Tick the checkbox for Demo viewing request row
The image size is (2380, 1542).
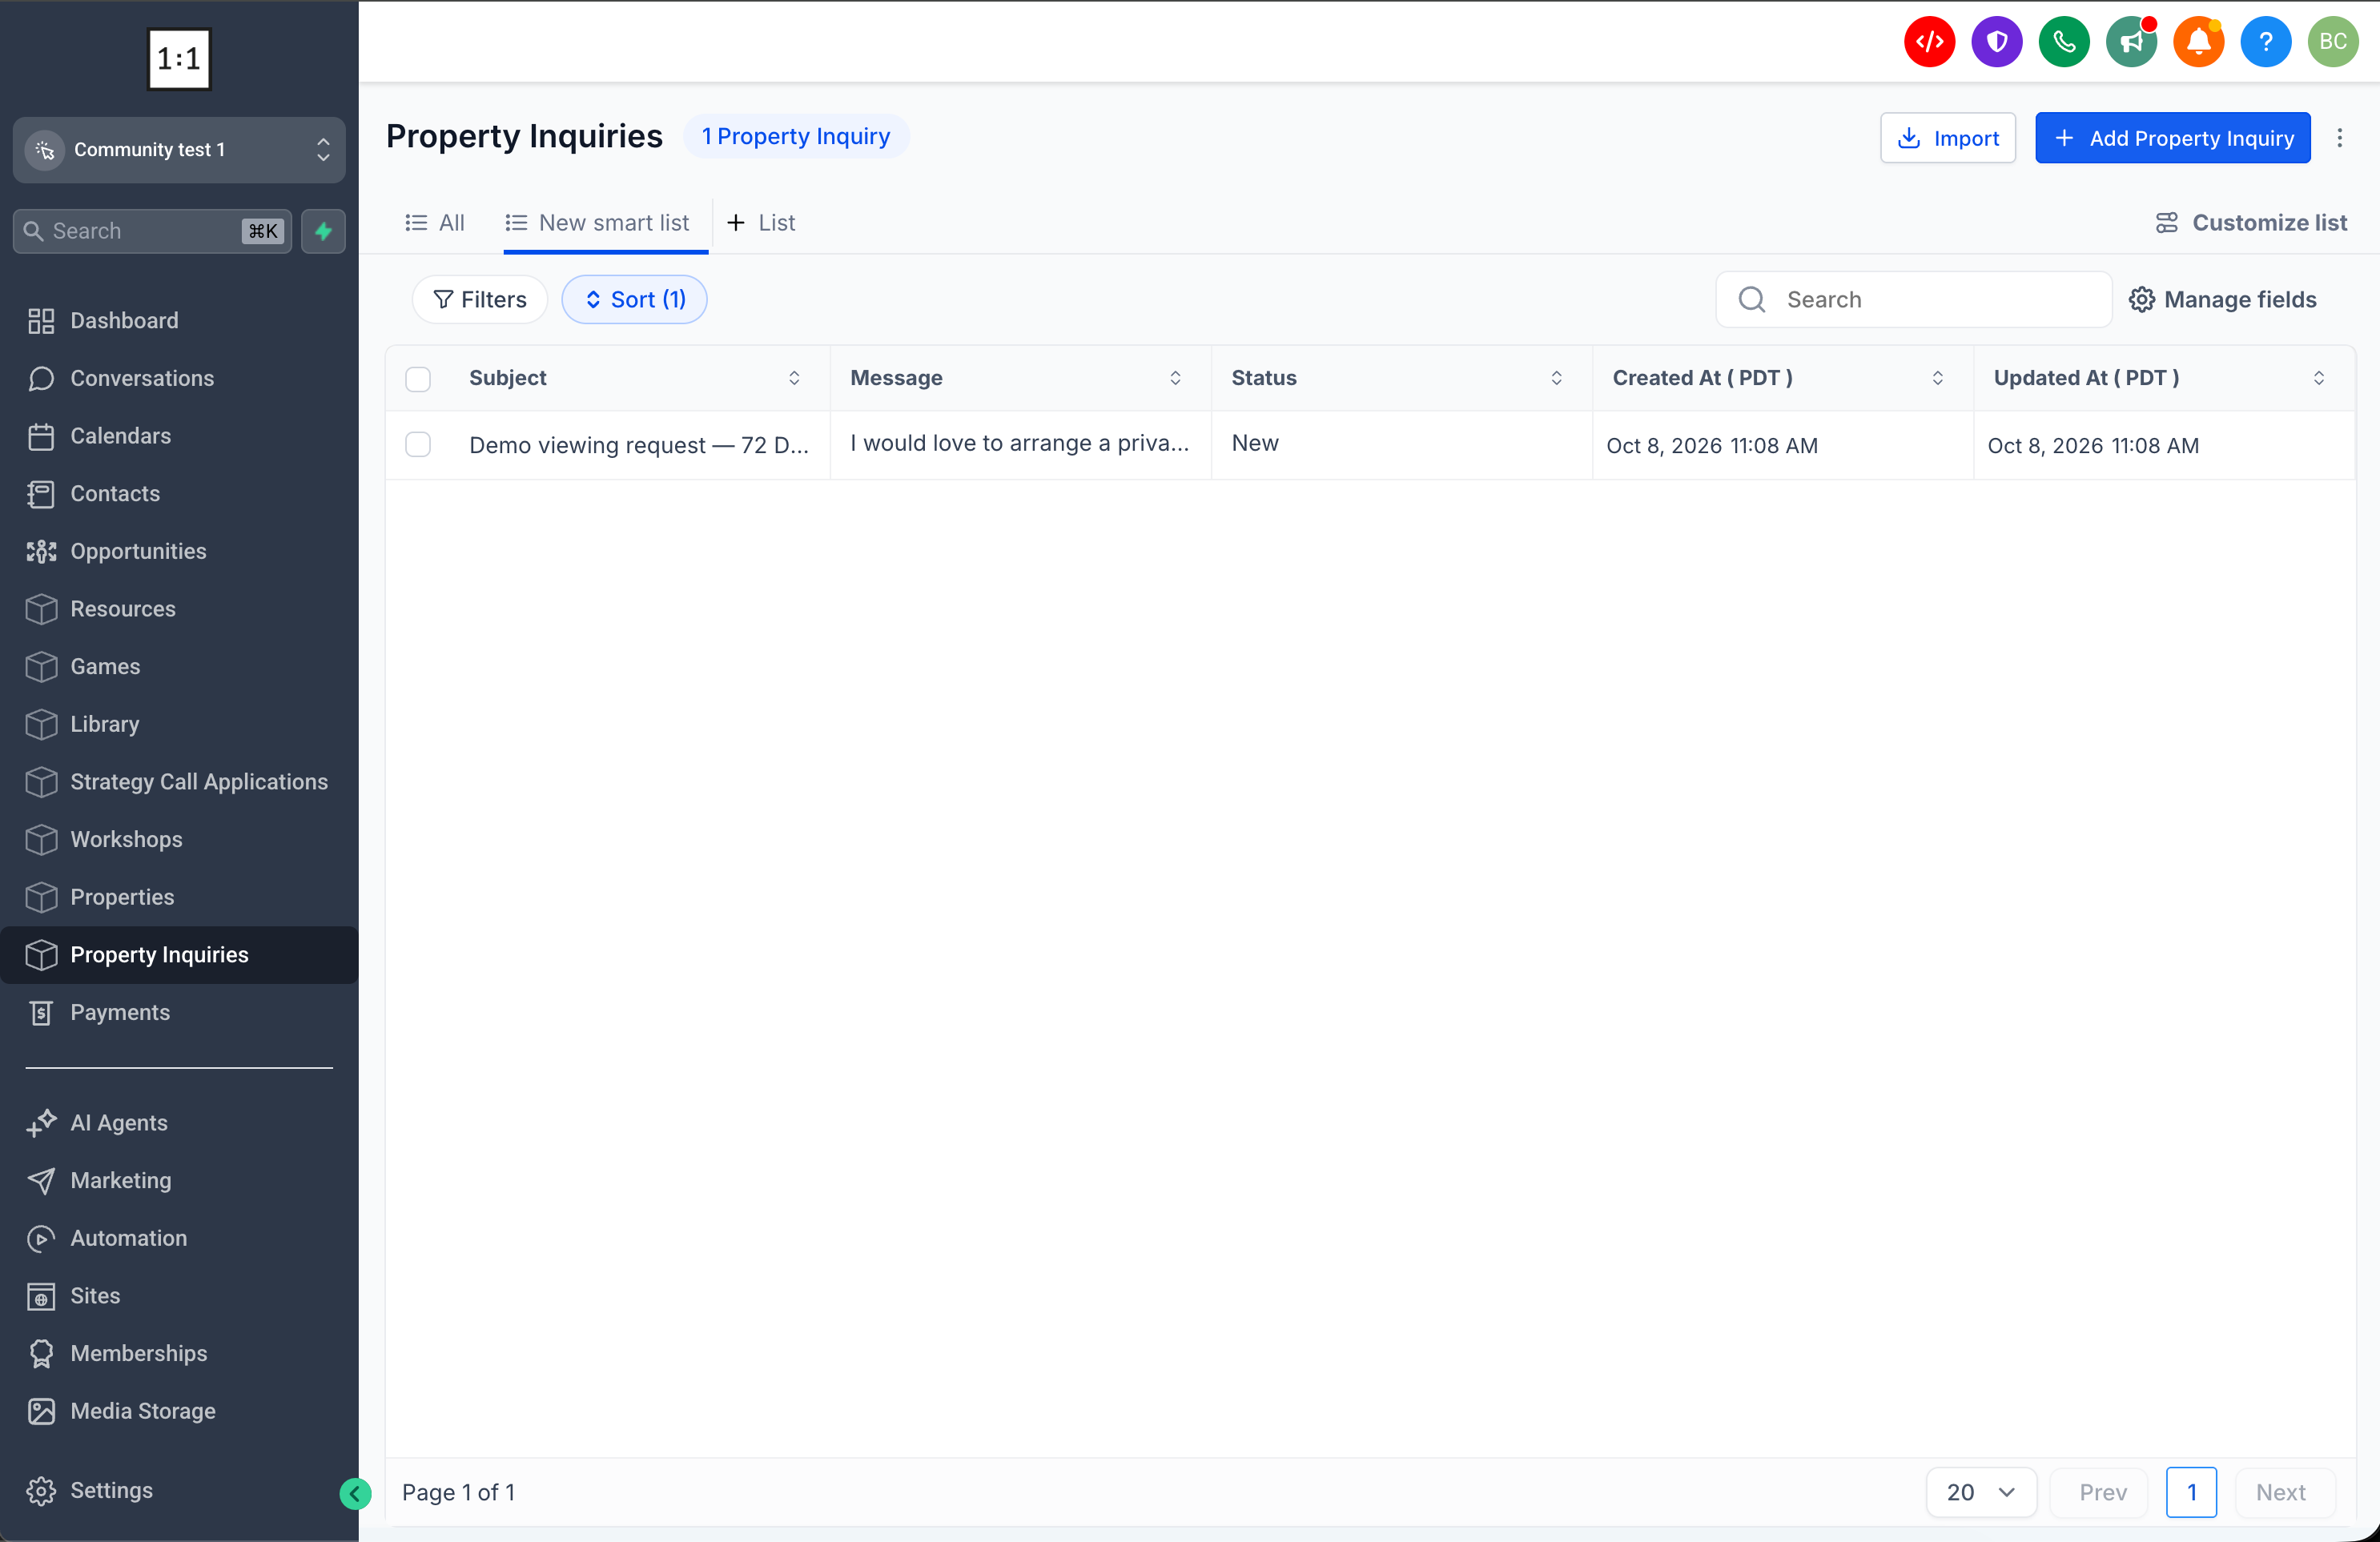click(418, 444)
